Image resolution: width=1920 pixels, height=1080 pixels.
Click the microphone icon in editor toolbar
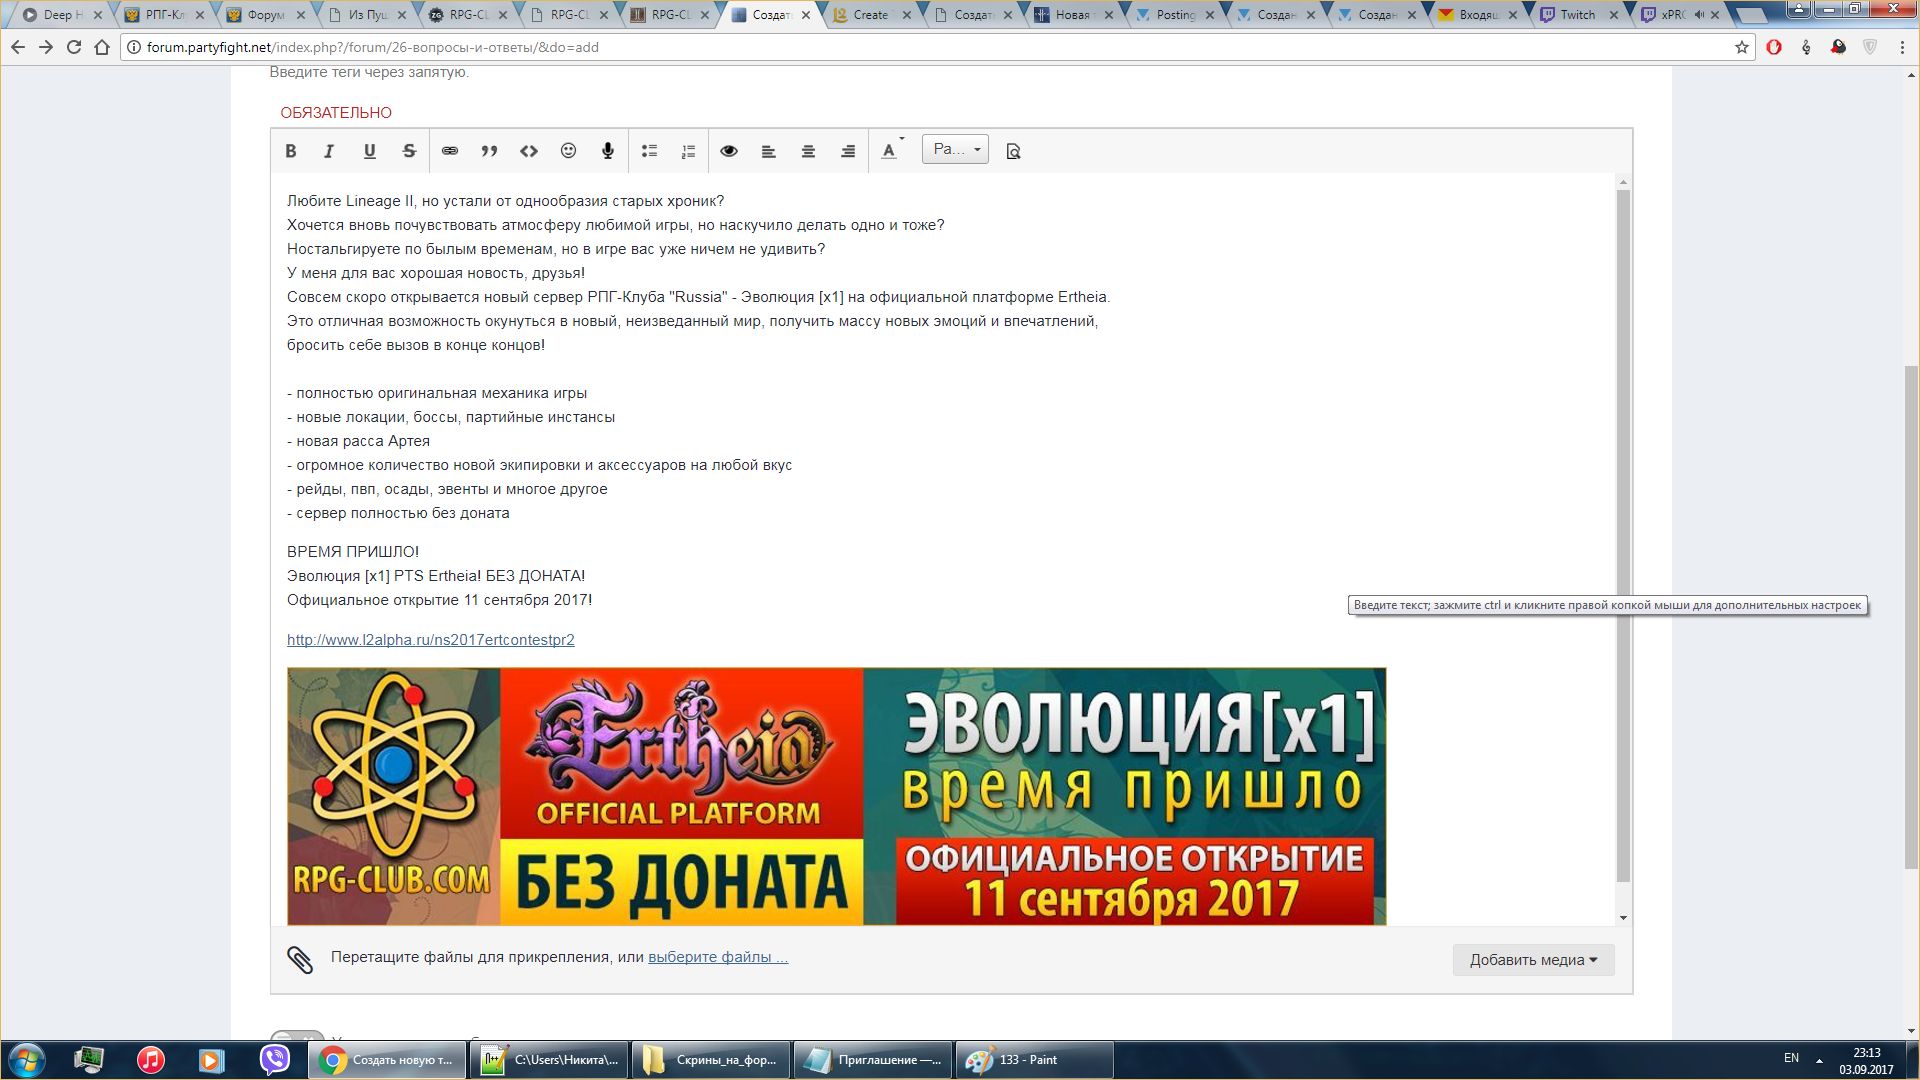(607, 151)
